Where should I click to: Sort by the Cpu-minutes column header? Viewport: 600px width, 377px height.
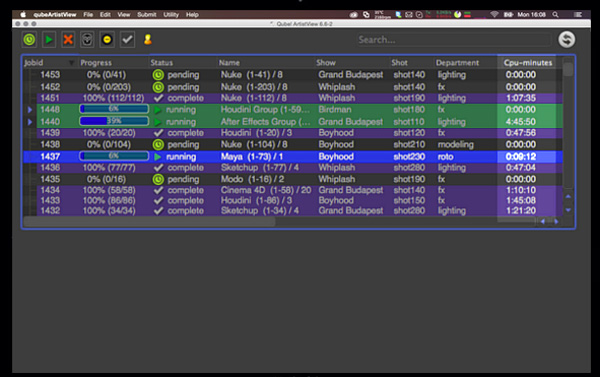point(528,63)
